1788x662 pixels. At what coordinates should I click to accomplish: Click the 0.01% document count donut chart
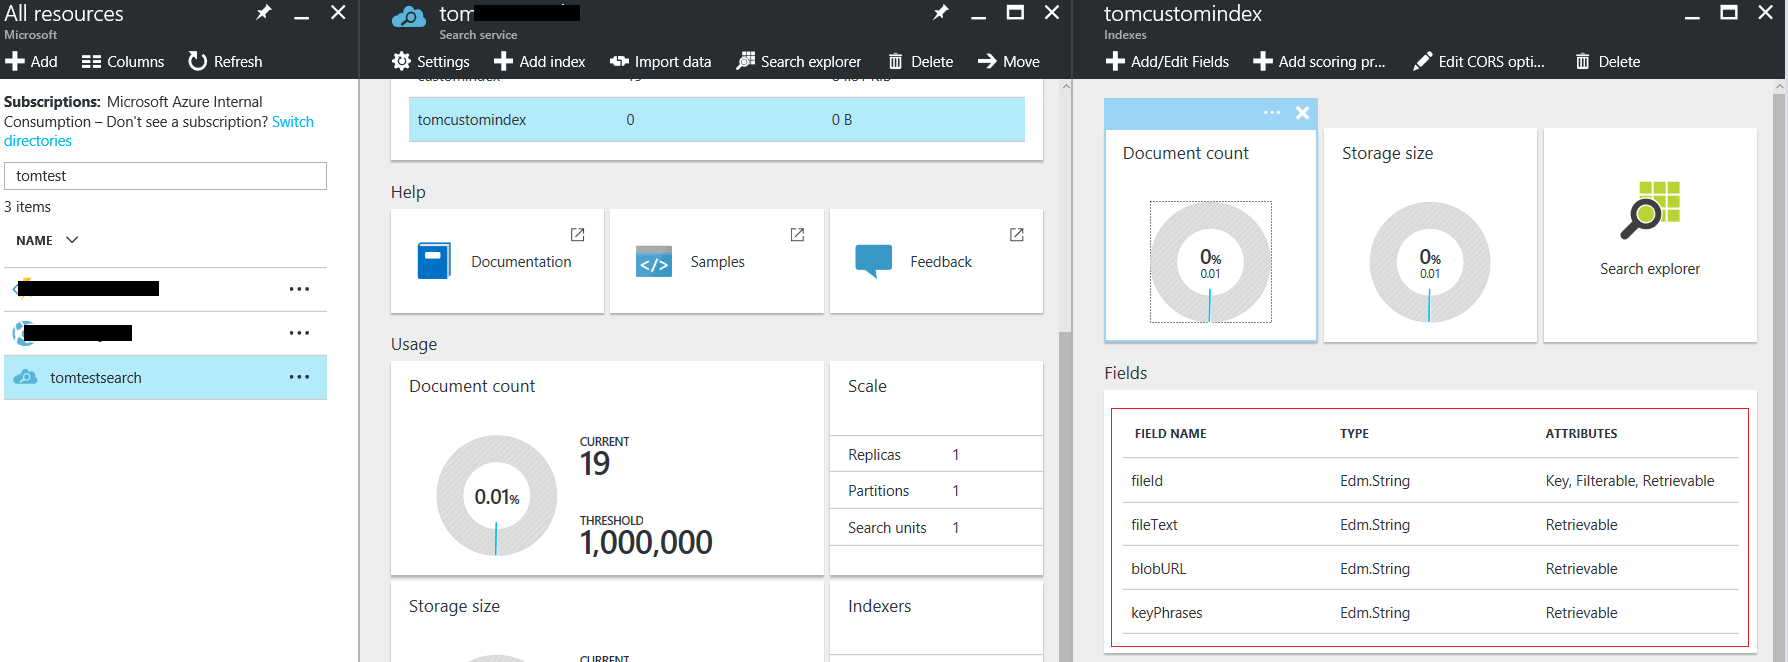pos(497,495)
